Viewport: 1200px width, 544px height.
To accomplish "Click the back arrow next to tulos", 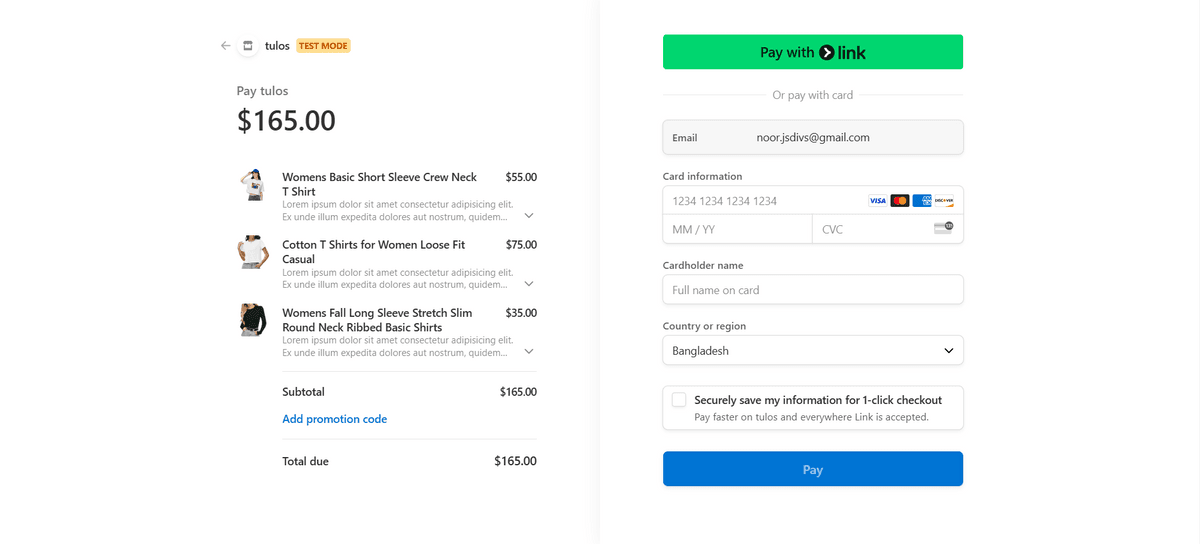I will pyautogui.click(x=226, y=46).
